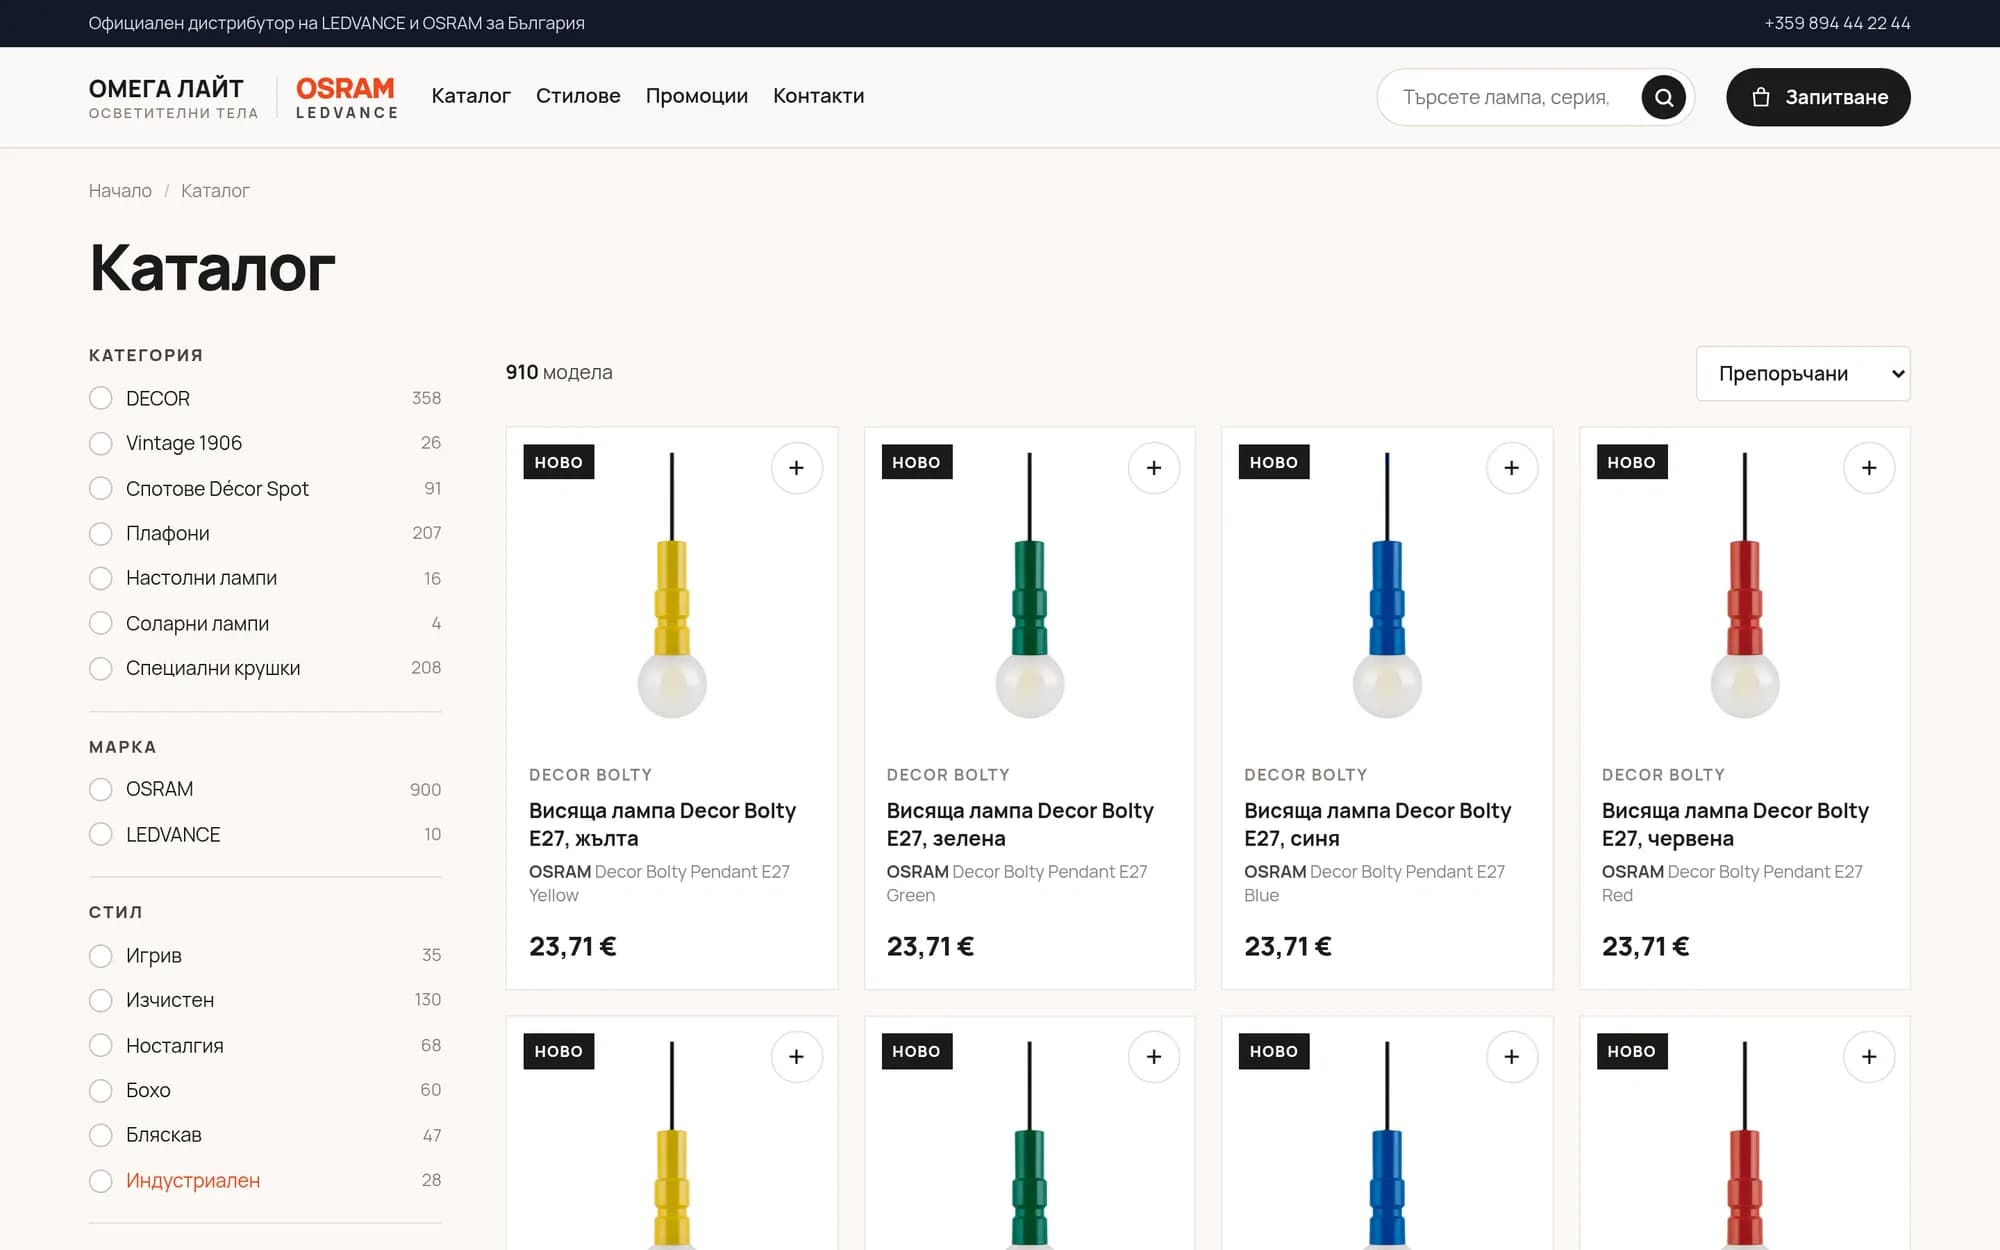Open product Висяща лампа Decor Bolty E27, червена
Screen dimensions: 2000x1250
tap(1735, 824)
